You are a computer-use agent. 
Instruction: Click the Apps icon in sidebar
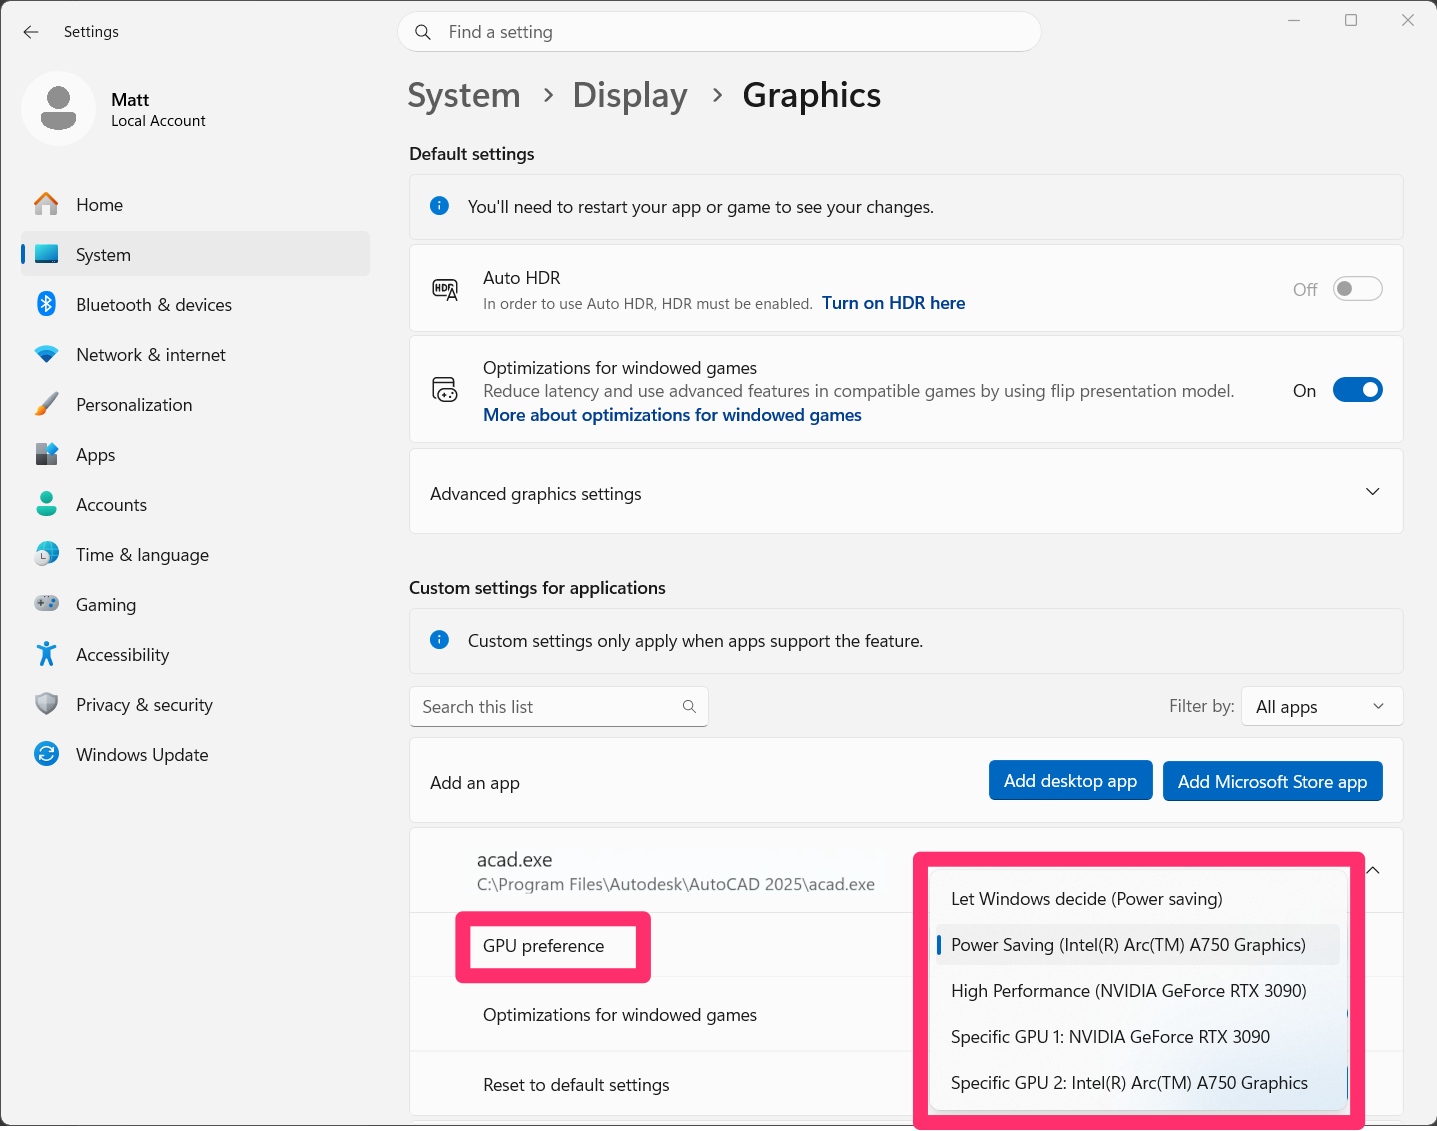(x=46, y=454)
